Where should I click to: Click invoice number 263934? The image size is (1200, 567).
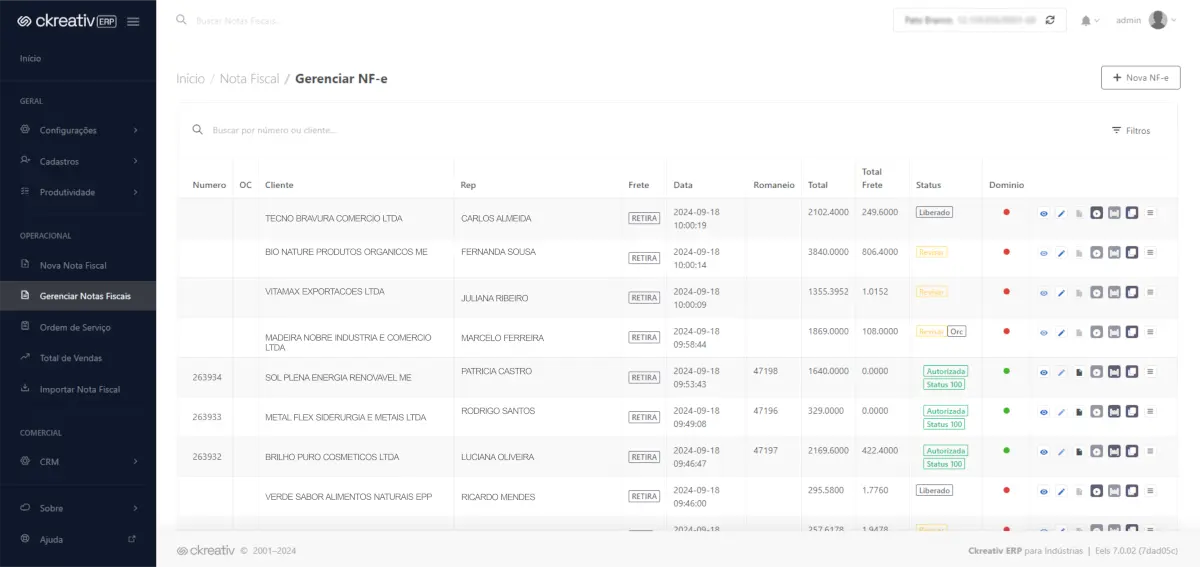click(x=207, y=377)
